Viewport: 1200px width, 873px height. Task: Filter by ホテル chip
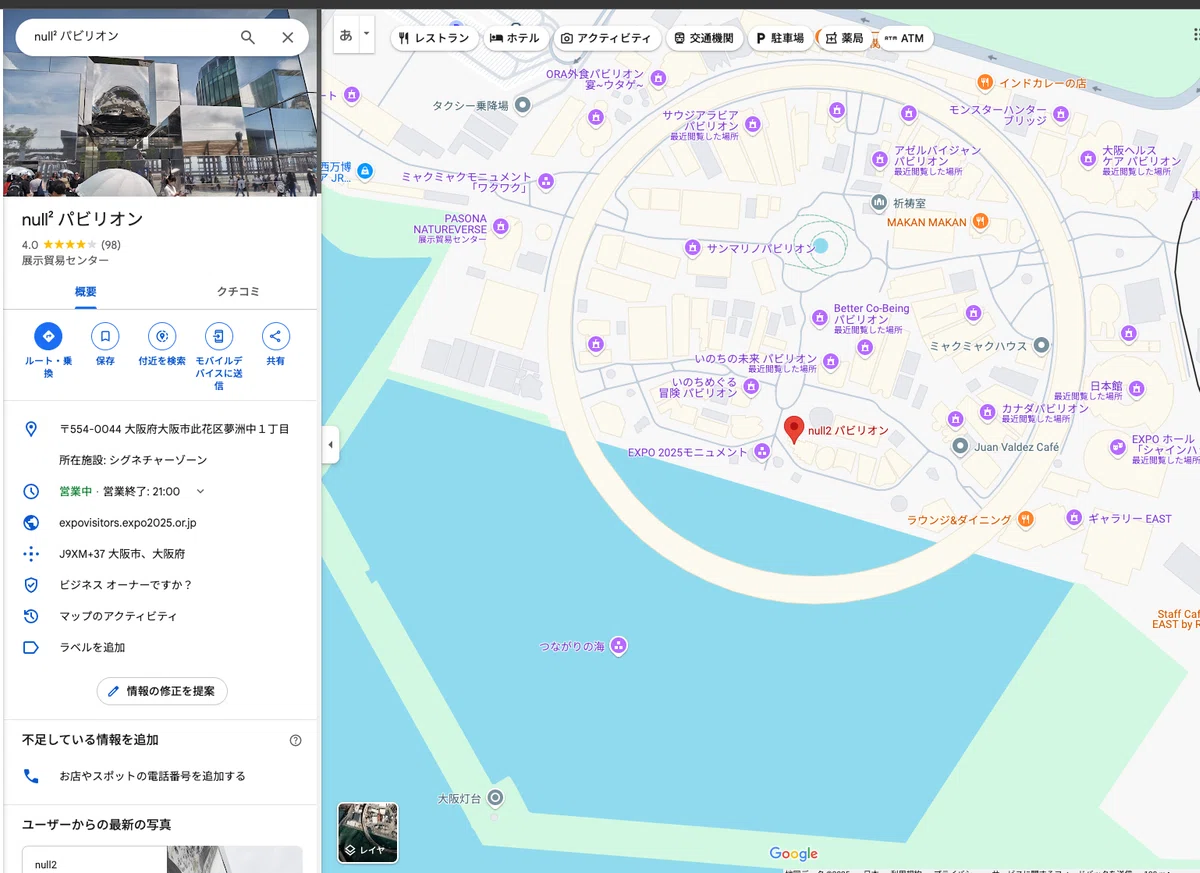pos(514,38)
